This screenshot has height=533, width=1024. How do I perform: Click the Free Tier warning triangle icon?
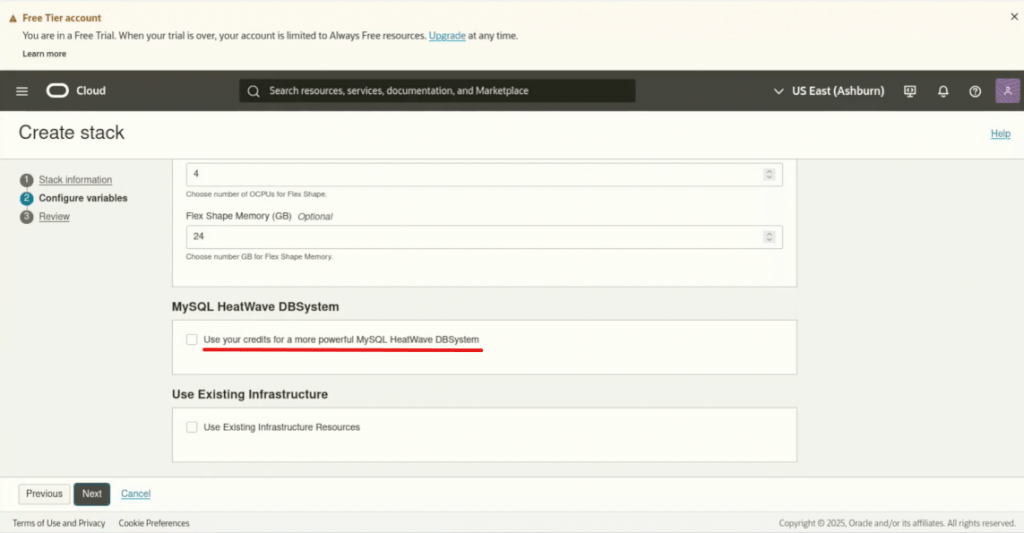(x=13, y=18)
